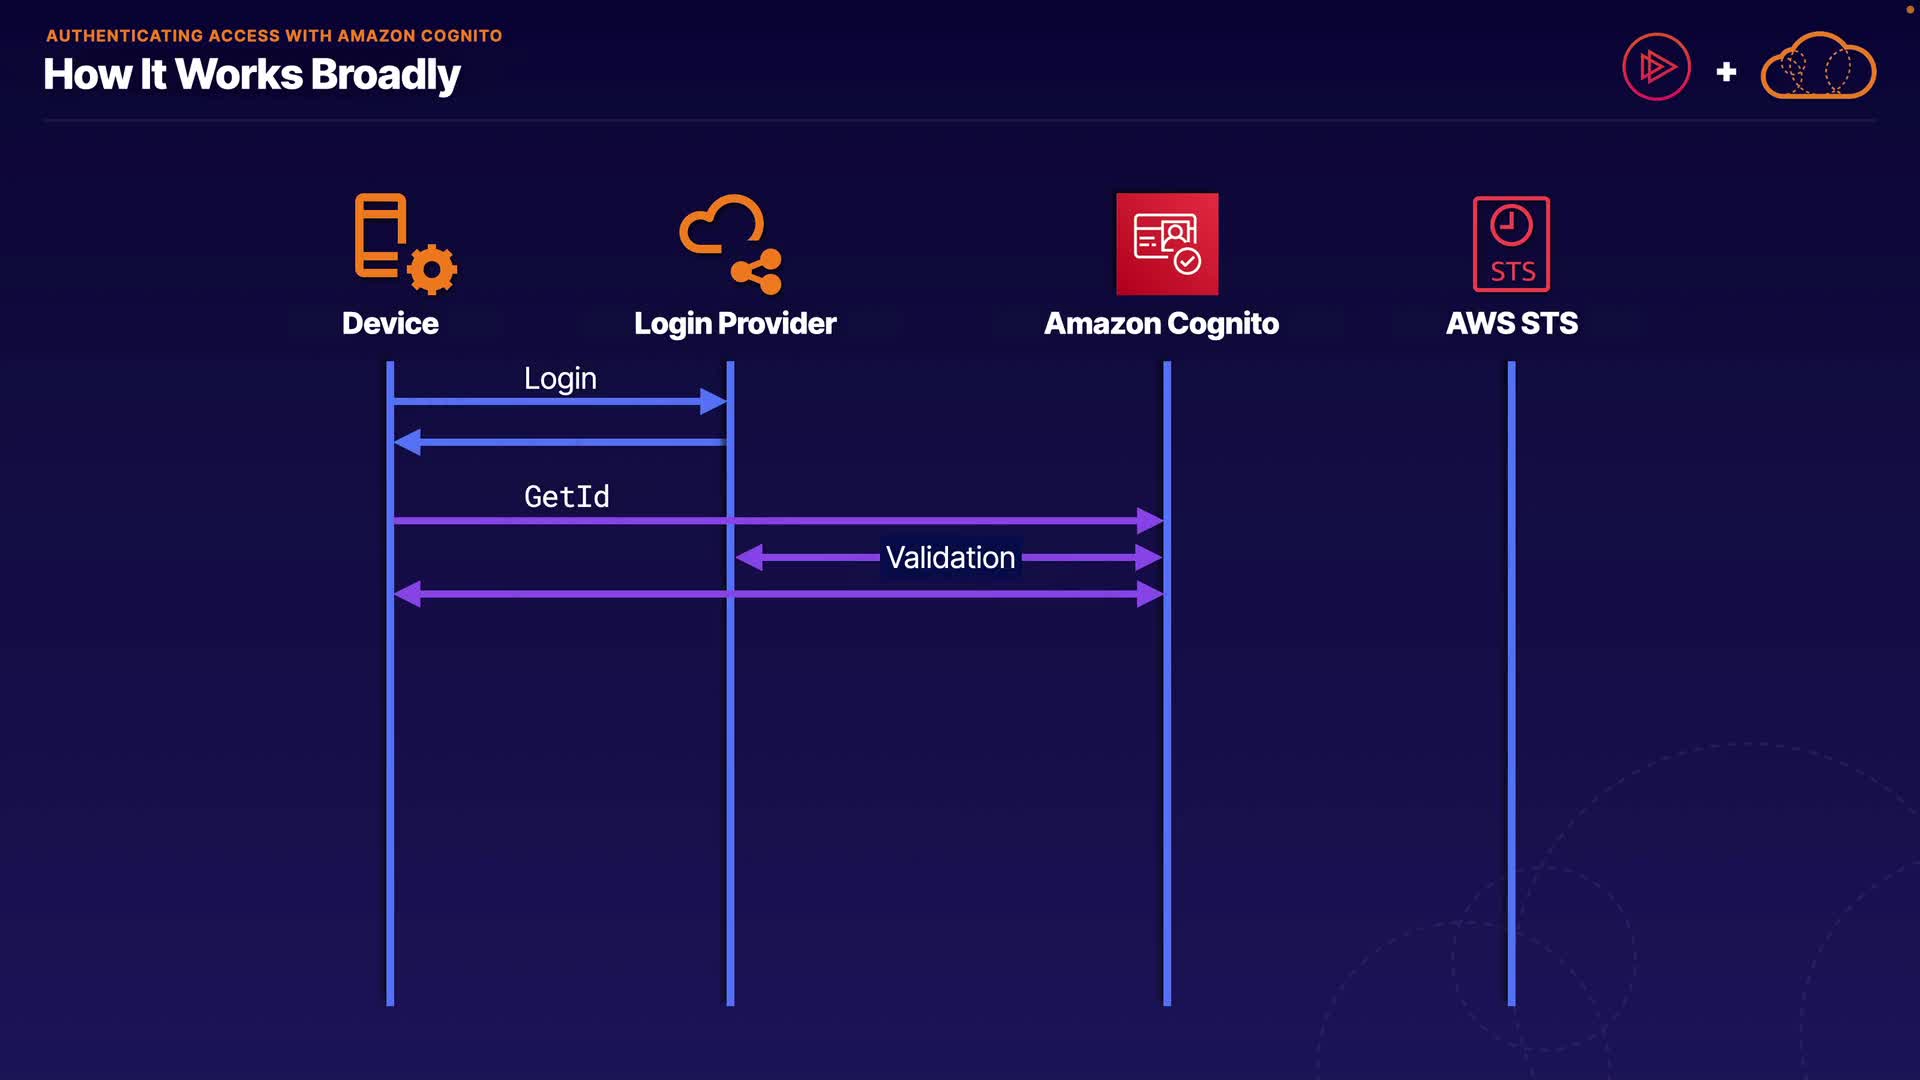Viewport: 1920px width, 1080px height.
Task: Click the How It Works Broadly title
Action: pyautogui.click(x=252, y=75)
